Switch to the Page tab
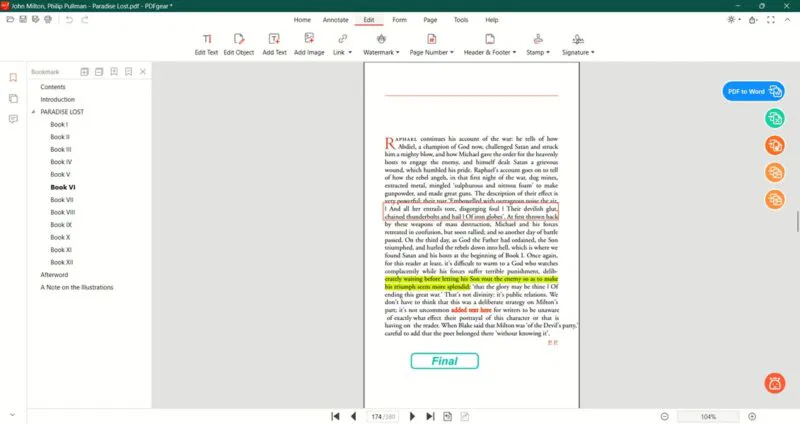The image size is (800, 424). (x=430, y=20)
